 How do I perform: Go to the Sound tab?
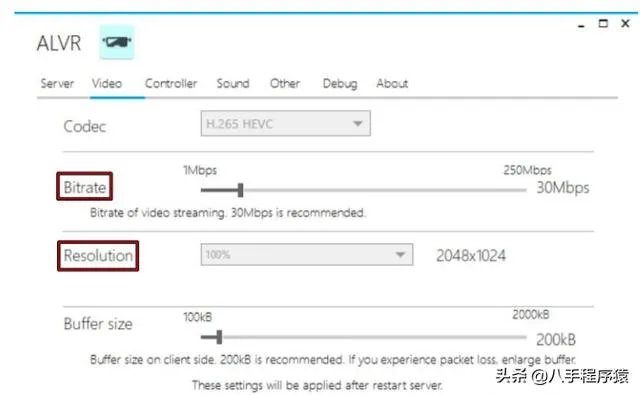point(233,84)
